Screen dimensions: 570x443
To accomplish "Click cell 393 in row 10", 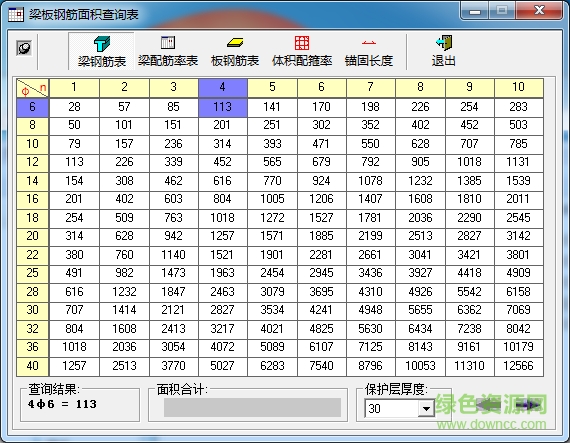I will [272, 144].
